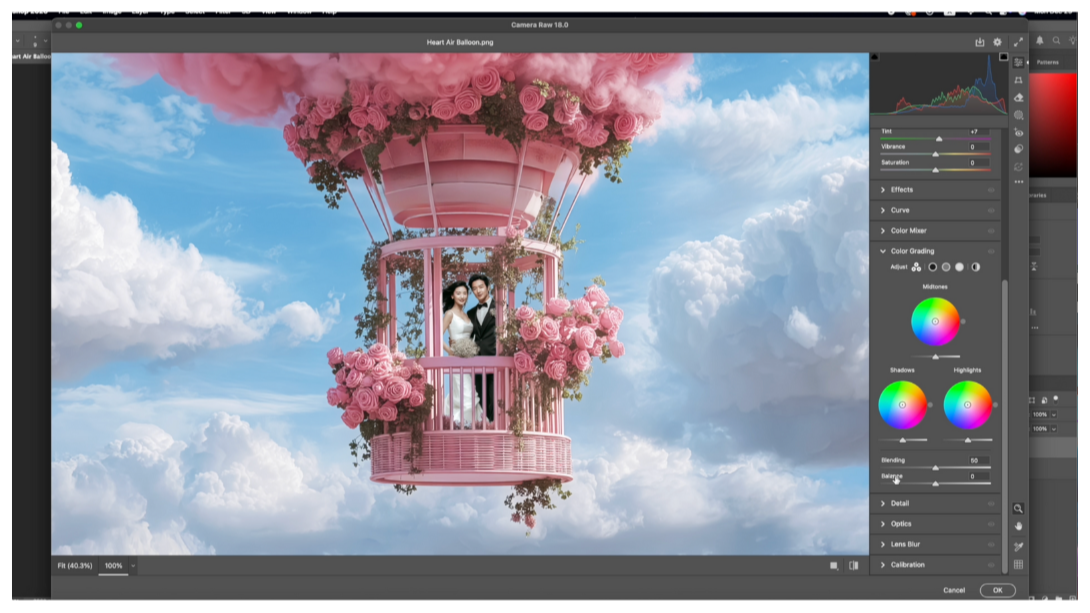Expand the Optics panel
The height and width of the screenshot is (613, 1090).
(x=883, y=524)
